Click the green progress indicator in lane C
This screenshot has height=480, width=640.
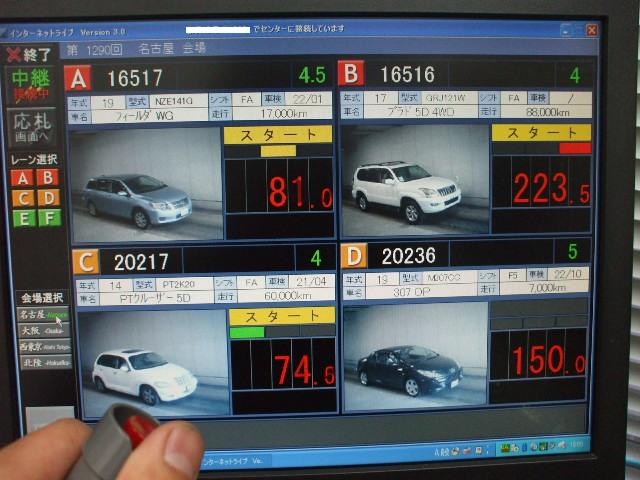coord(247,331)
